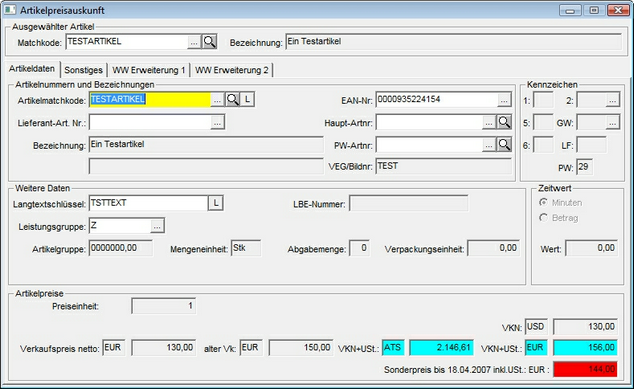Click the Sonderpreis bis 18.04.2007 label
The height and width of the screenshot is (389, 634).
click(467, 370)
